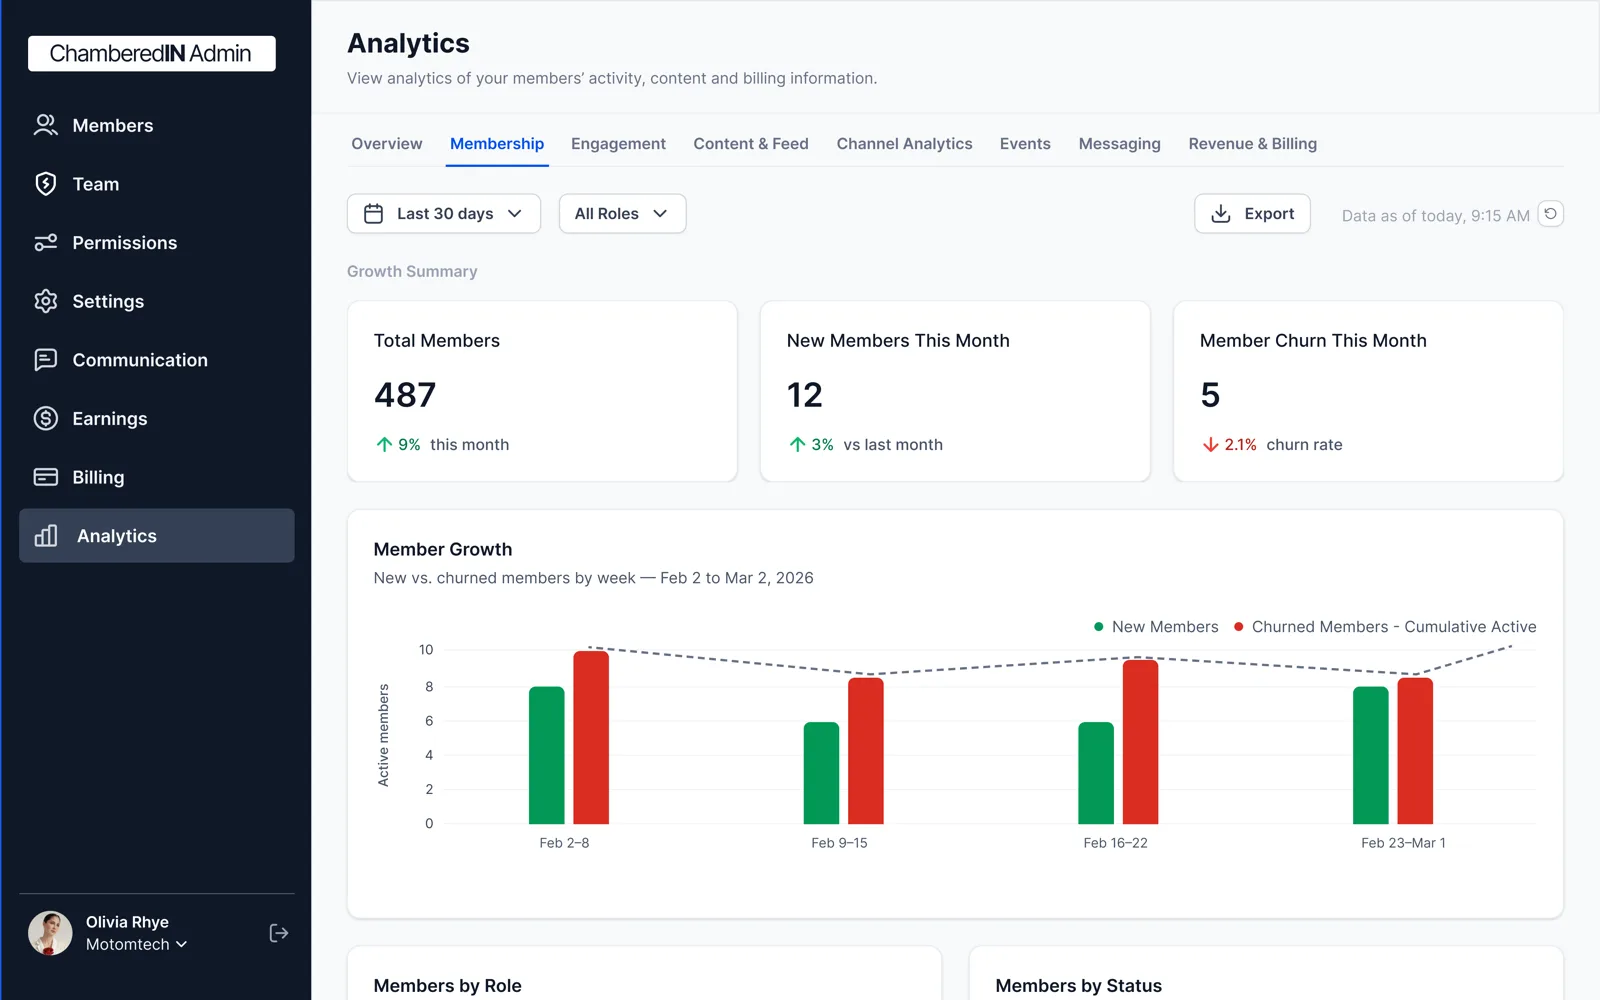Screen dimensions: 1600x1000
Task: Click the Total Members value 487
Action: tap(405, 395)
